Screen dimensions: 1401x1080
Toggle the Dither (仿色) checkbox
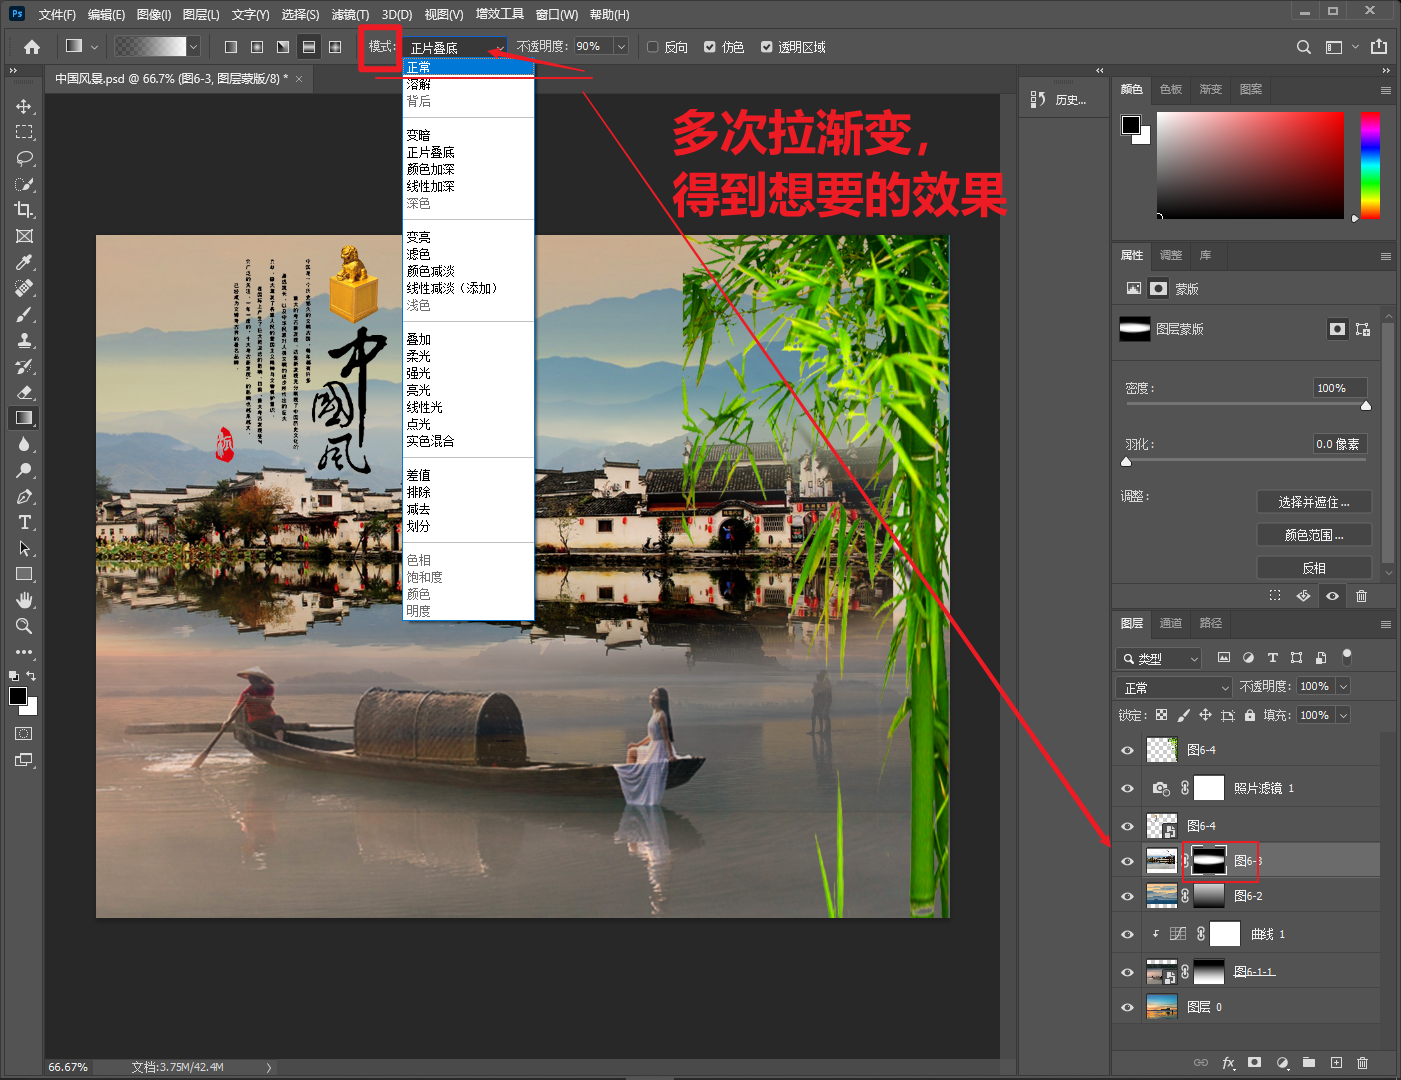(710, 47)
